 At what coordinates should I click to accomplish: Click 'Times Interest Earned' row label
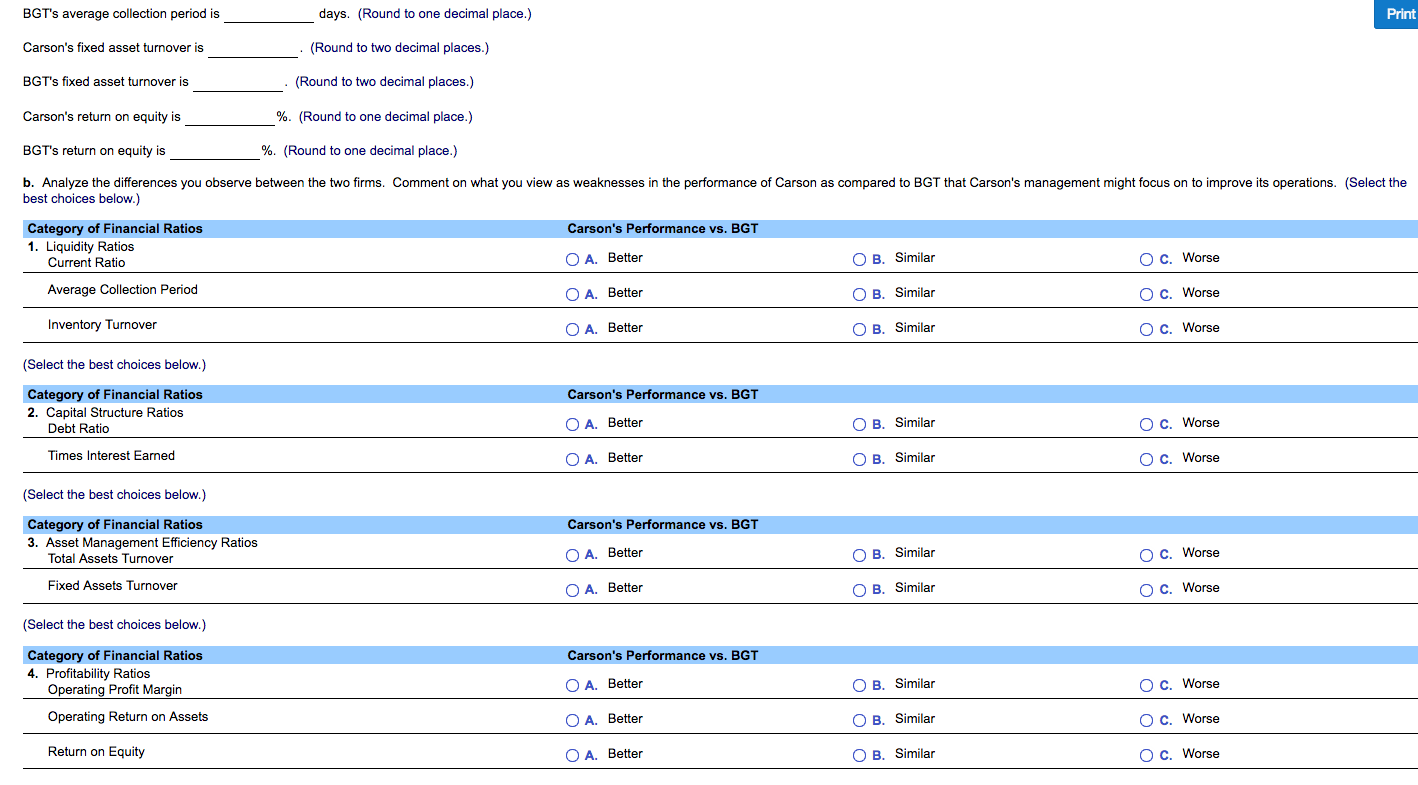111,456
